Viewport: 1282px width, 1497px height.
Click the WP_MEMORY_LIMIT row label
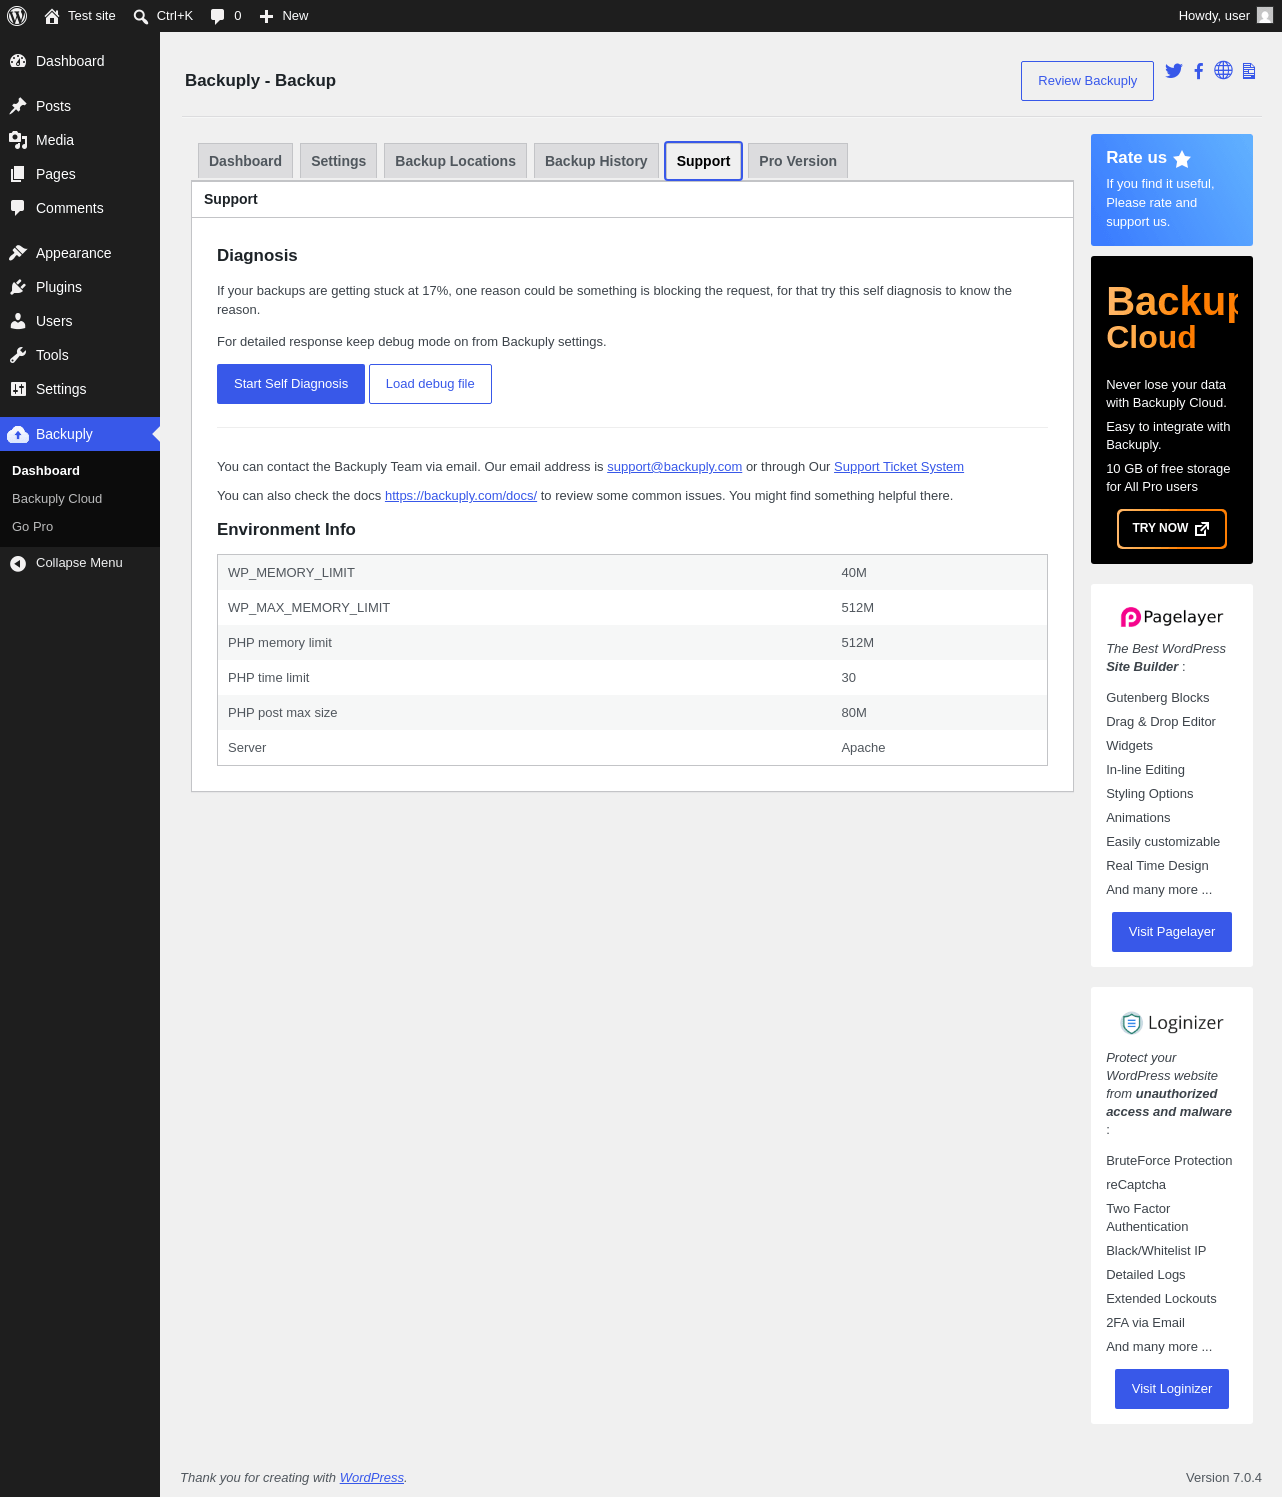pos(291,573)
